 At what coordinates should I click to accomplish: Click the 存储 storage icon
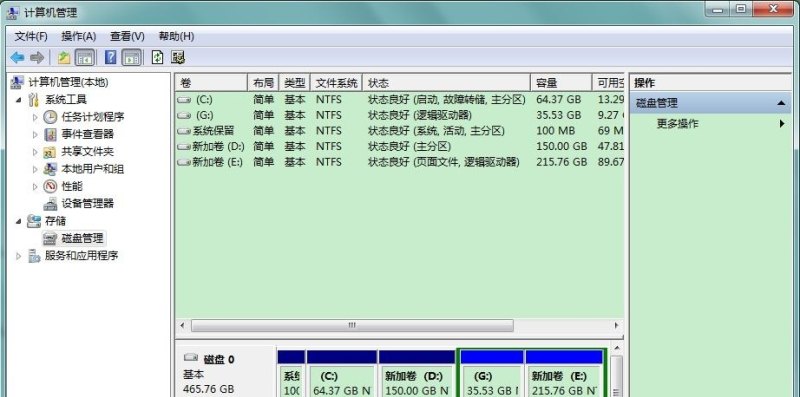34,221
